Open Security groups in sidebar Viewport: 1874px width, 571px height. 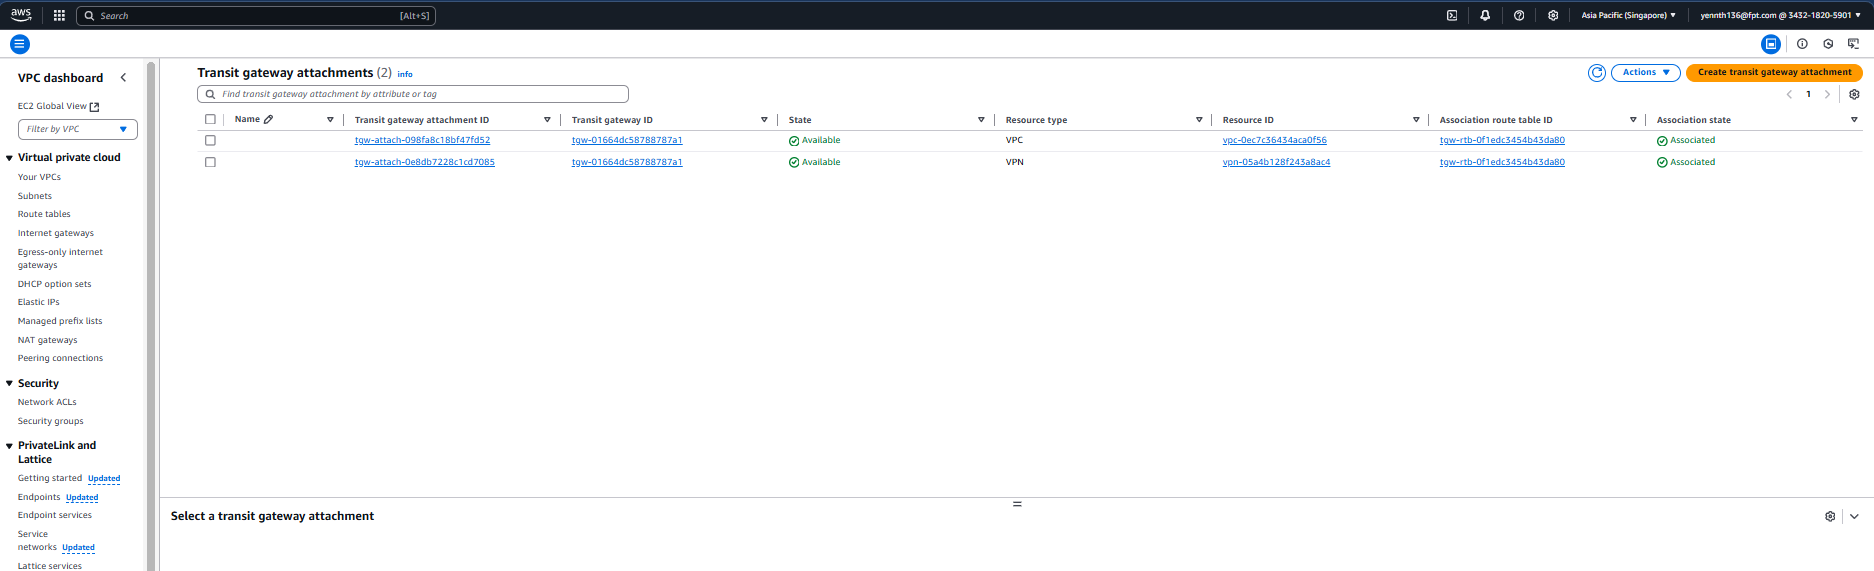click(x=50, y=421)
